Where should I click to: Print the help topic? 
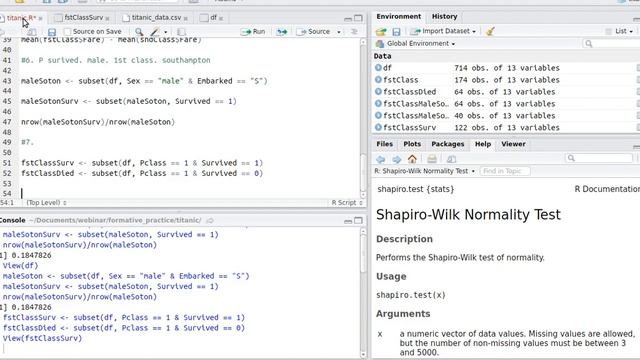tap(432, 159)
